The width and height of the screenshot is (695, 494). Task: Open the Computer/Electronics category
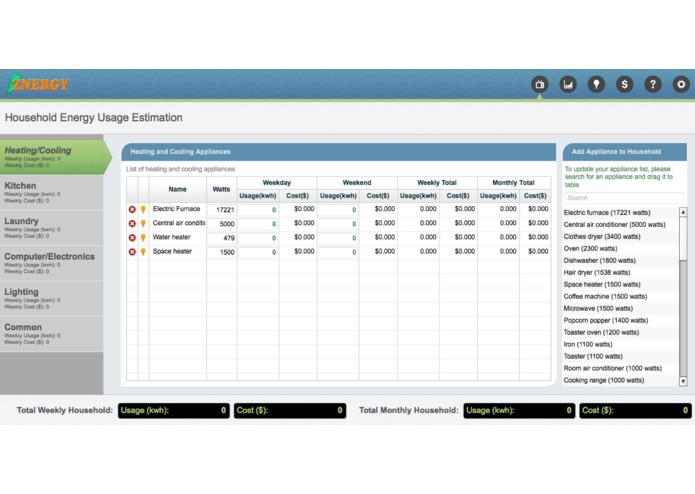[51, 263]
